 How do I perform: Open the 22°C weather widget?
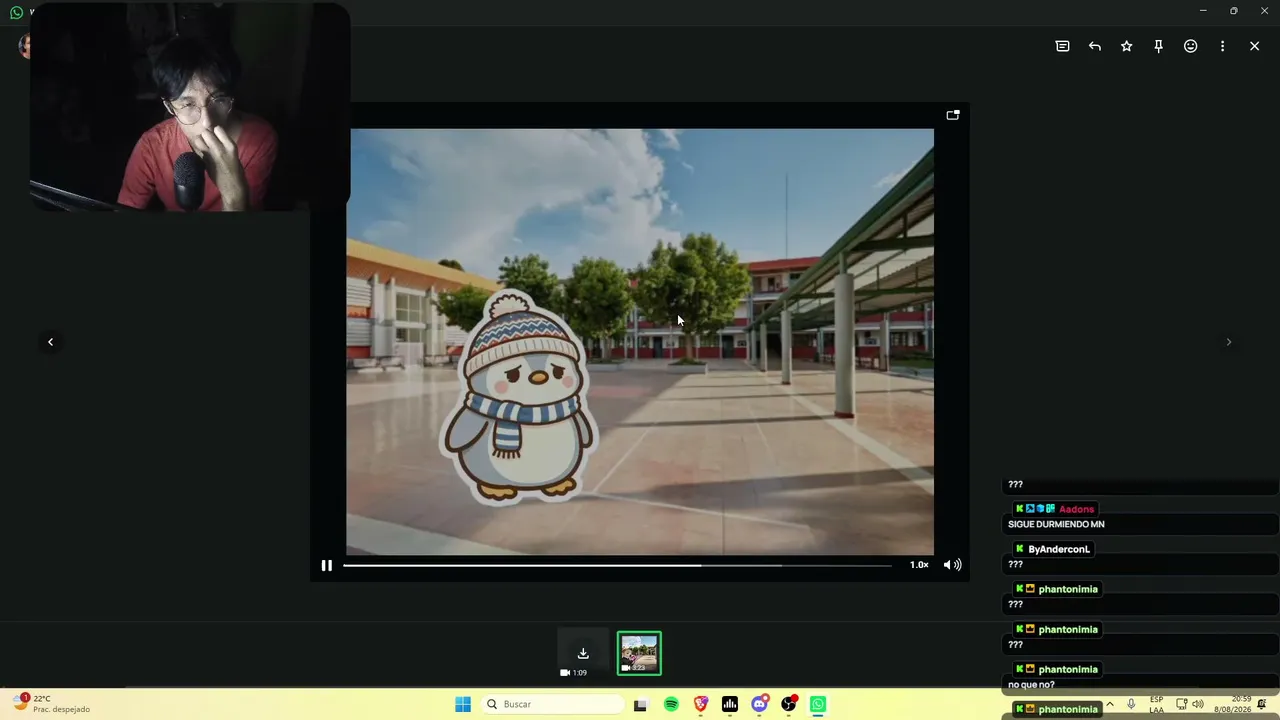click(x=51, y=704)
